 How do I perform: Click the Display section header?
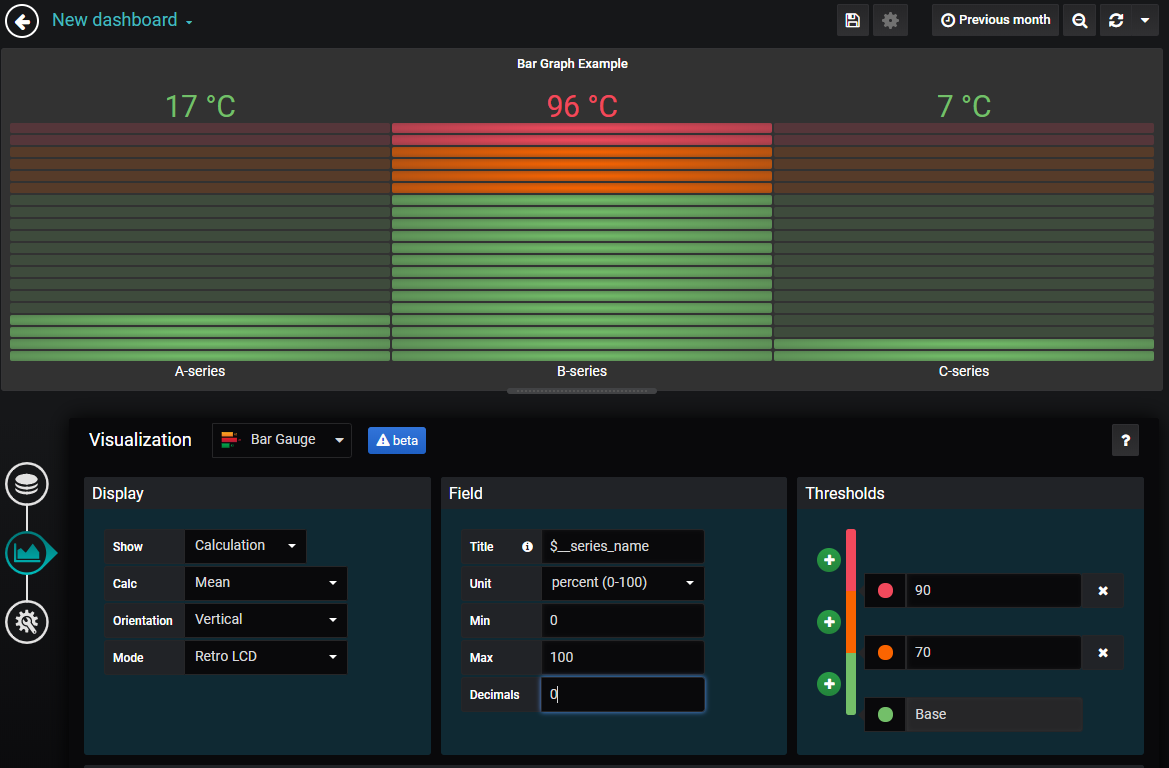coord(257,494)
